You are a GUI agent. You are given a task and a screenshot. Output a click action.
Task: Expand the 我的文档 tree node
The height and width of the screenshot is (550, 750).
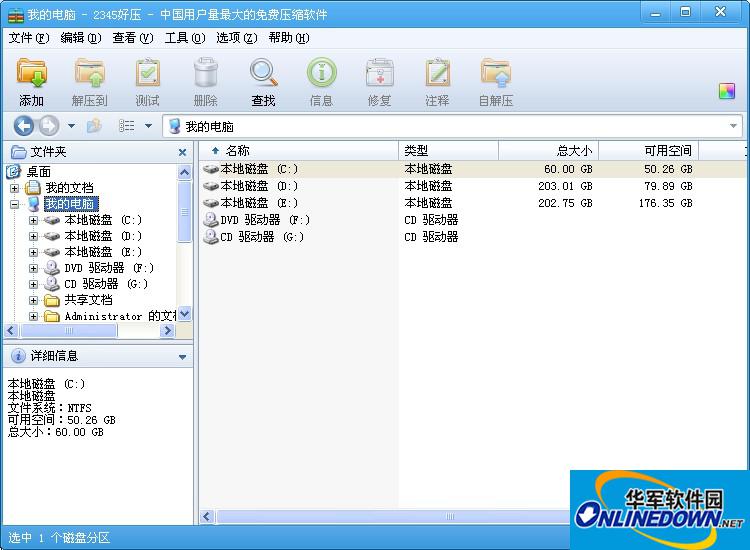pyautogui.click(x=14, y=188)
